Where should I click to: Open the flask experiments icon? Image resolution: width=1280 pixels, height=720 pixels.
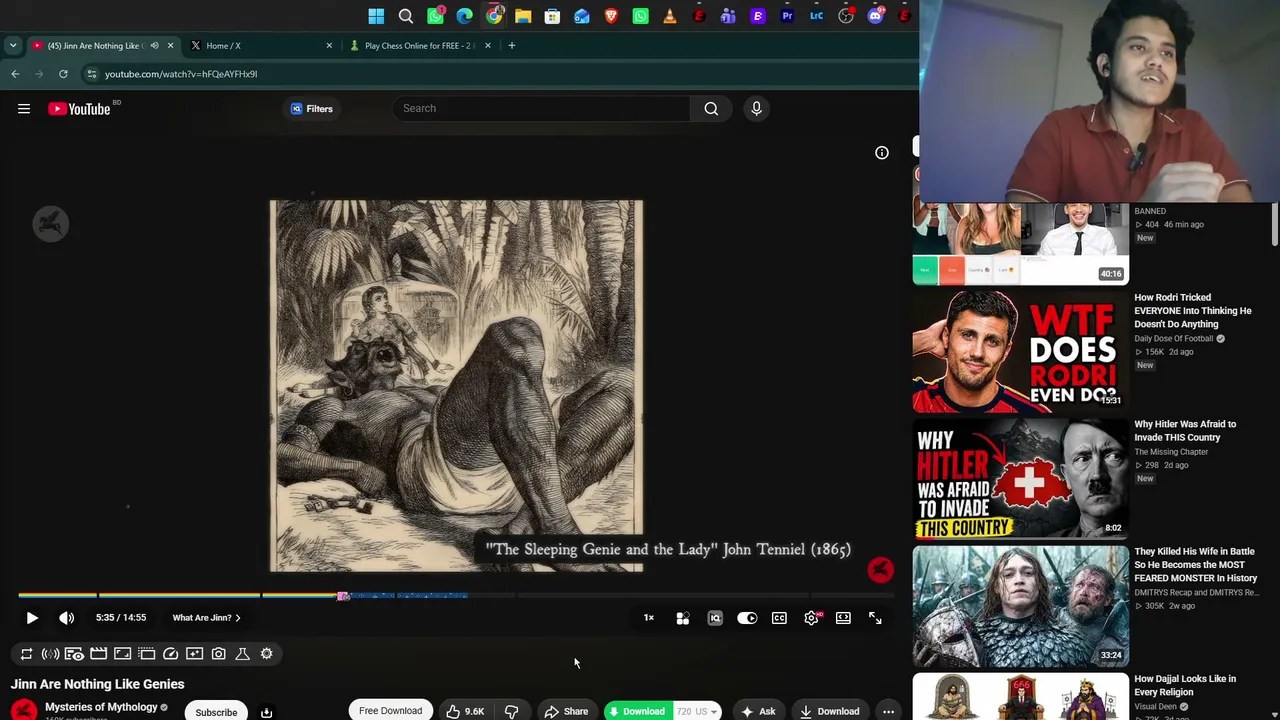pos(242,654)
